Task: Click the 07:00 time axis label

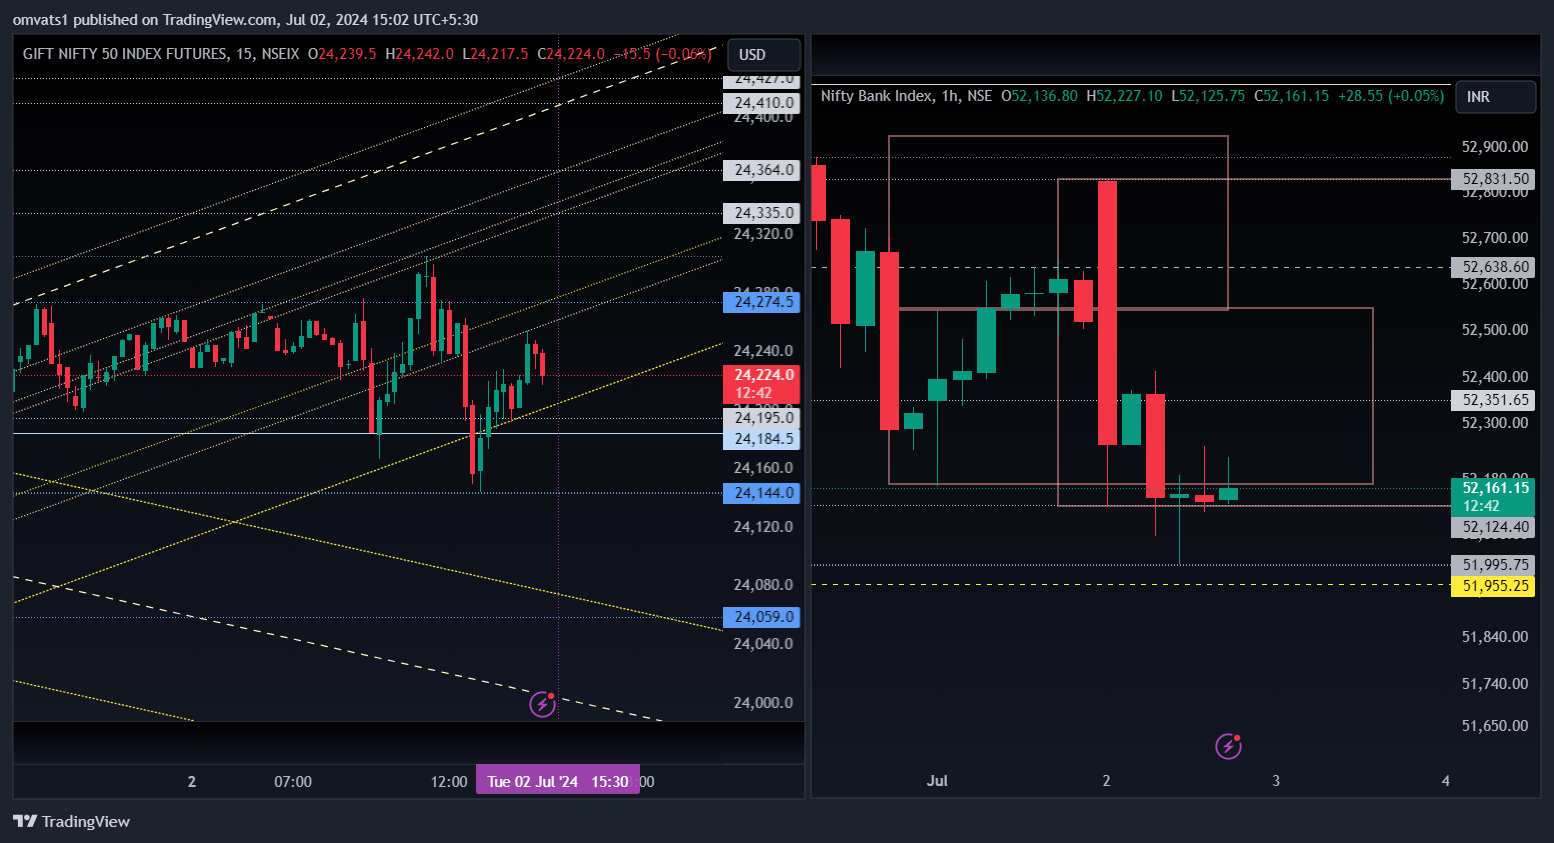Action: 293,782
